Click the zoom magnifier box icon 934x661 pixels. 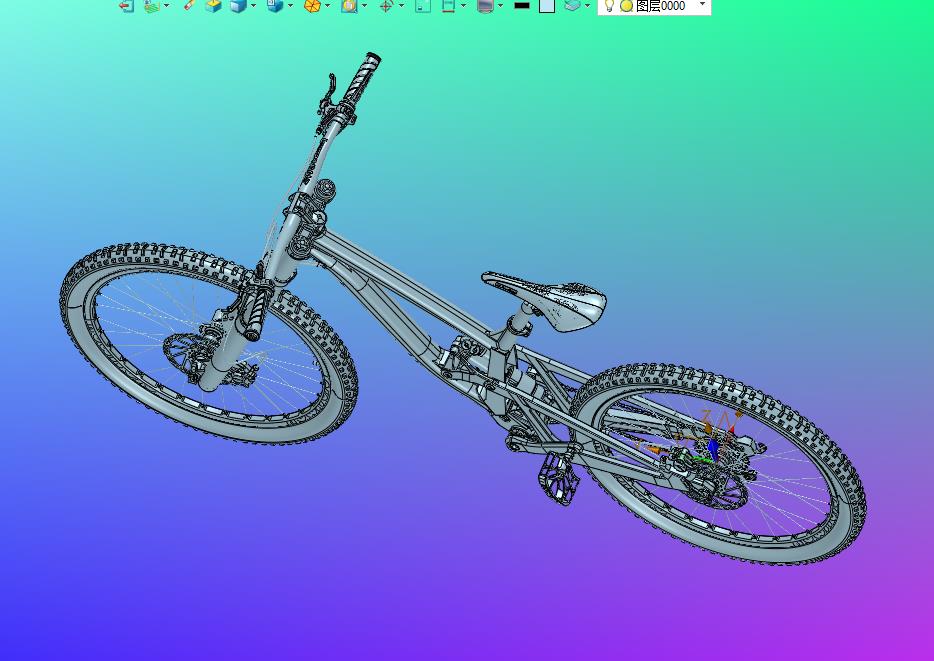[349, 6]
